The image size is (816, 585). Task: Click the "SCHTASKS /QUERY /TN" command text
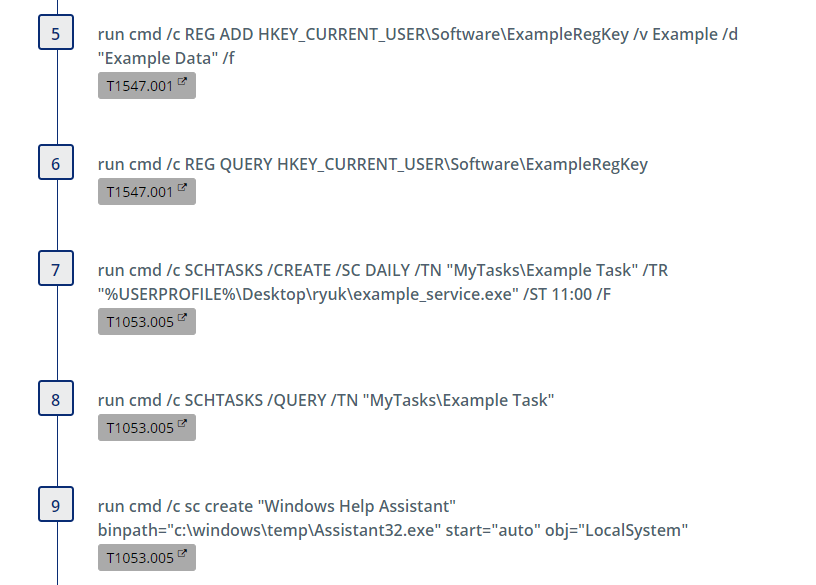[x=326, y=400]
